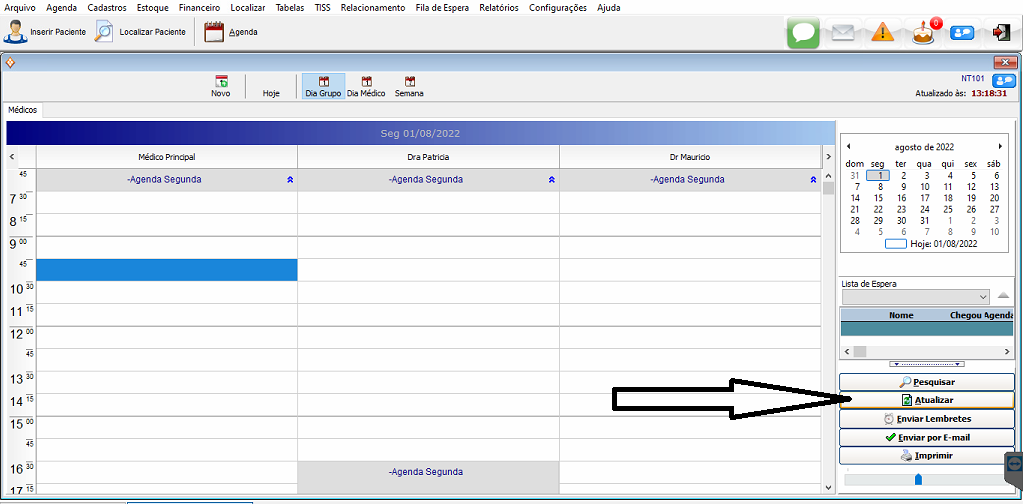Image resolution: width=1024 pixels, height=504 pixels.
Task: Open the birthday cake notifications icon
Action: tap(923, 32)
